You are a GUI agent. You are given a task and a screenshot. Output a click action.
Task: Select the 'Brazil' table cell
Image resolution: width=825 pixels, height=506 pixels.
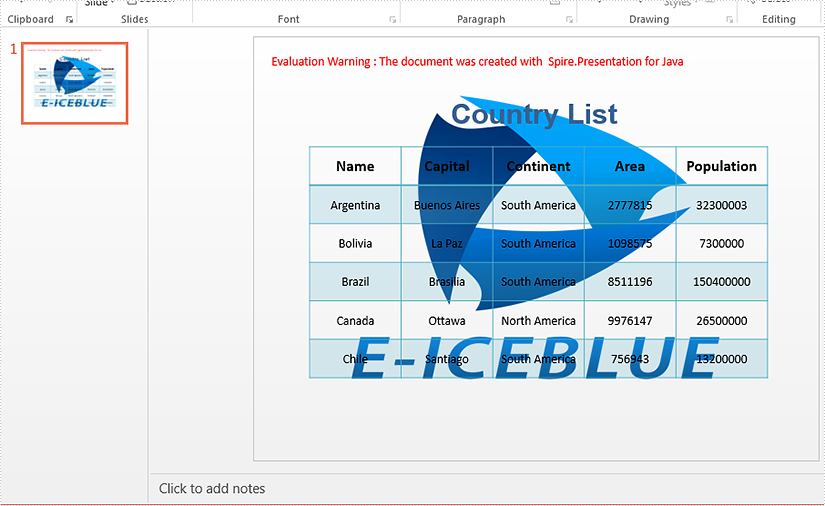tap(355, 281)
